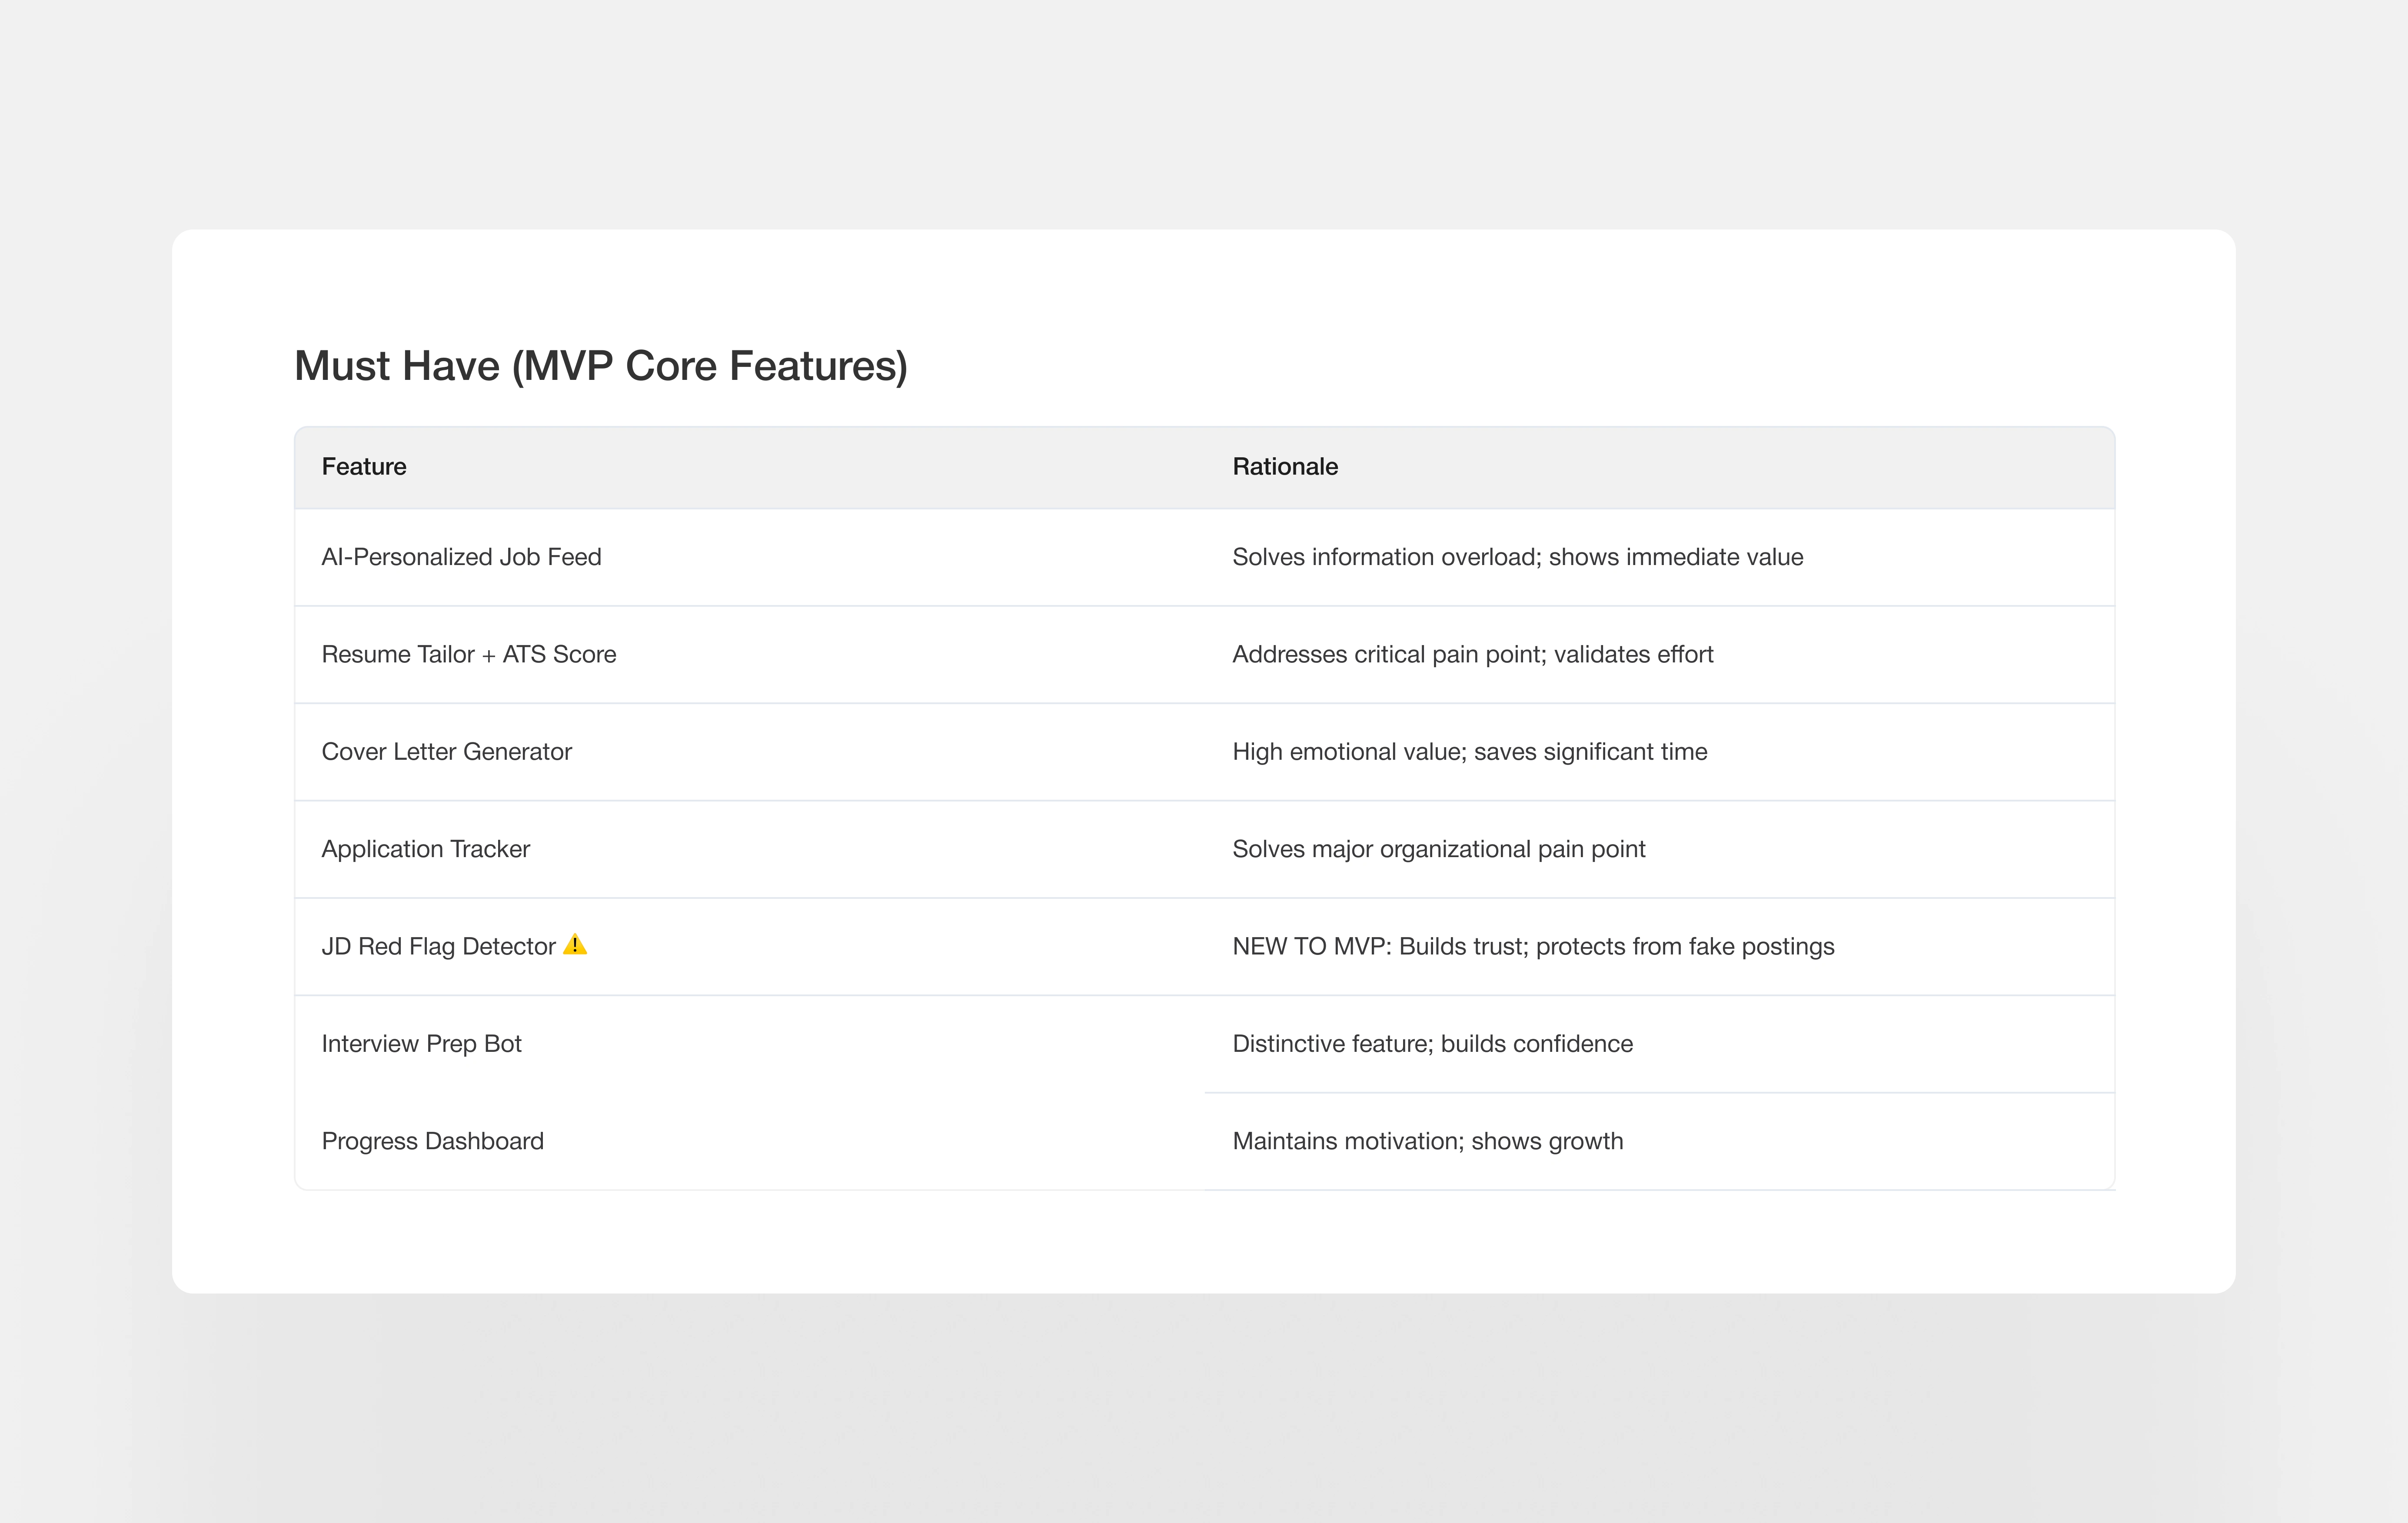Viewport: 2408px width, 1523px height.
Task: Click the plus sign before 'ATS Score'
Action: coord(488,655)
